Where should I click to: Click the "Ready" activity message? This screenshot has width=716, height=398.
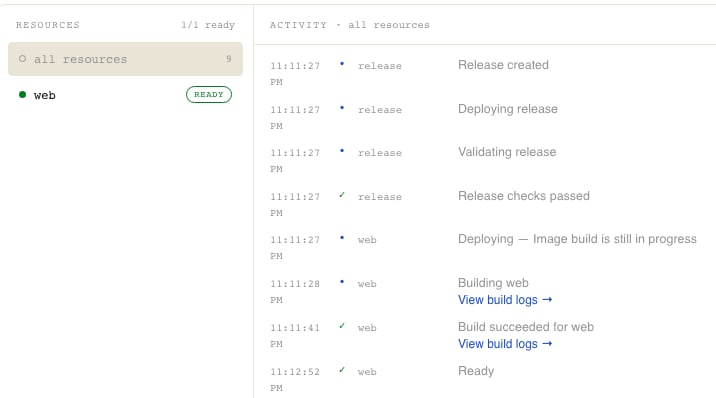tap(476, 371)
